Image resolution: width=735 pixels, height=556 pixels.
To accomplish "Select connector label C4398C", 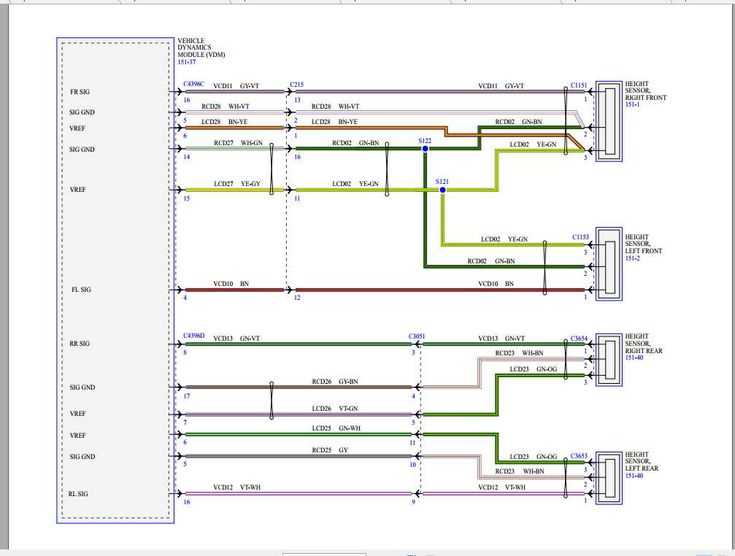I will pos(194,84).
